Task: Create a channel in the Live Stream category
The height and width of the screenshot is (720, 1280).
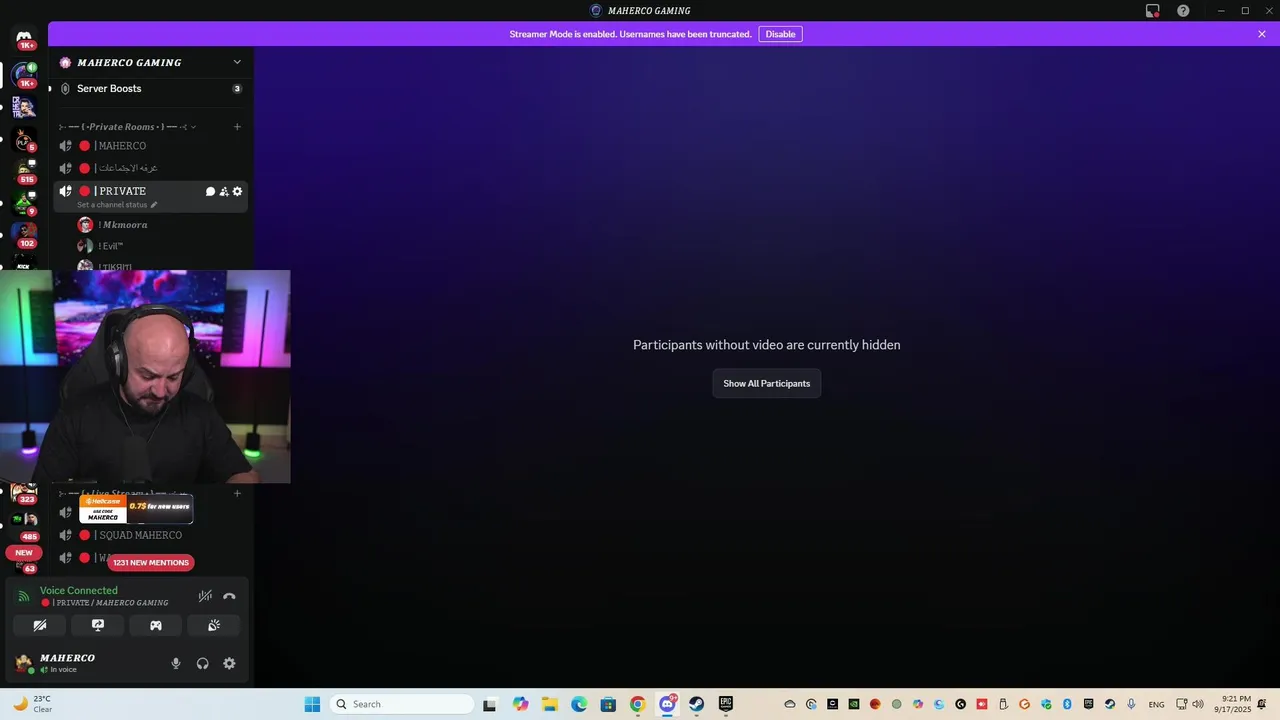Action: [237, 493]
